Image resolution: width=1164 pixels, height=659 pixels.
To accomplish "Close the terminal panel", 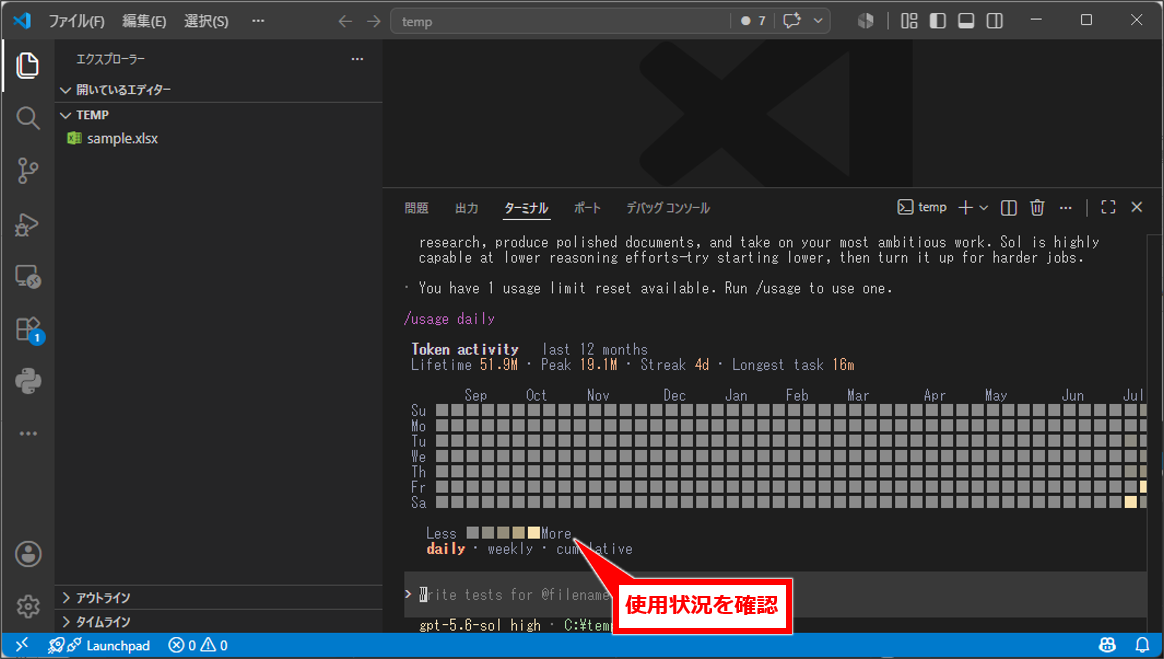I will point(1137,207).
